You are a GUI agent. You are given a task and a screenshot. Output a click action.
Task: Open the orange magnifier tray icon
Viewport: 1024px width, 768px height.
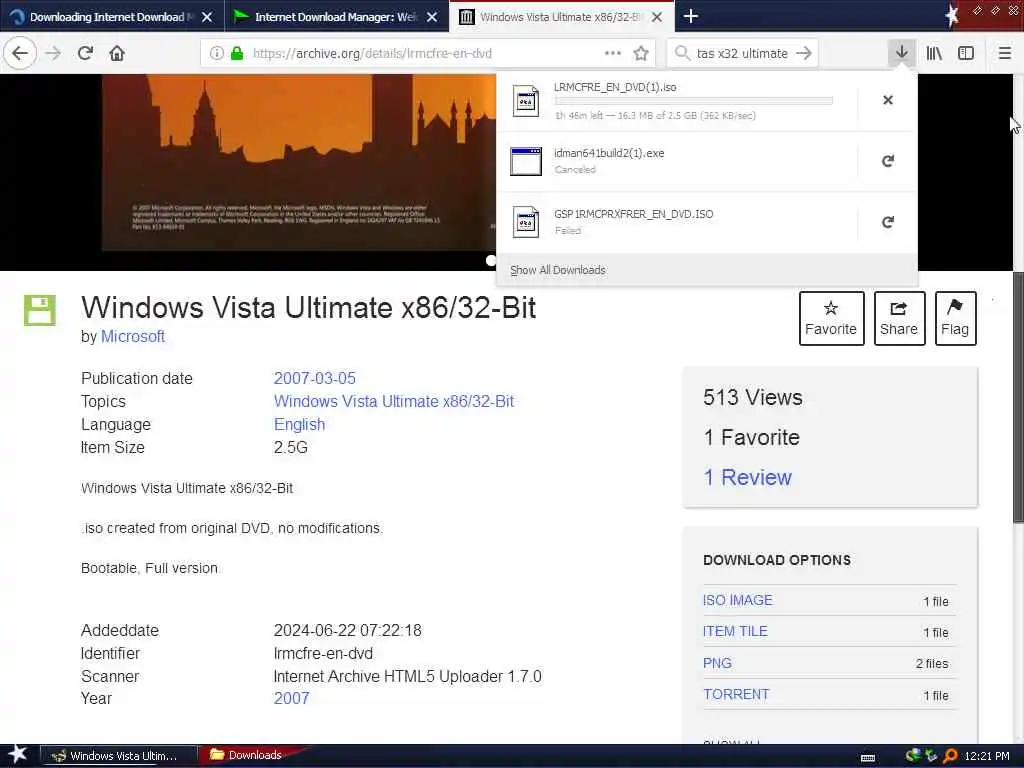pos(950,756)
